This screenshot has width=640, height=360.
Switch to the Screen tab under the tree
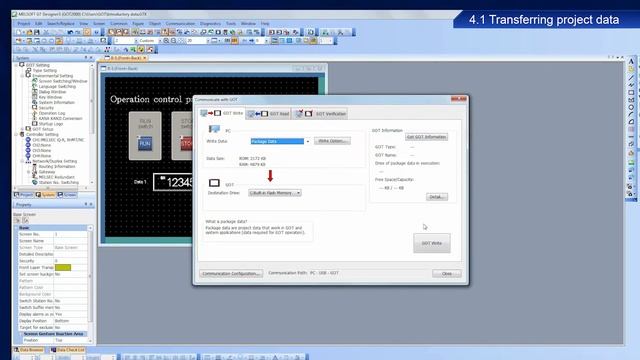67,195
